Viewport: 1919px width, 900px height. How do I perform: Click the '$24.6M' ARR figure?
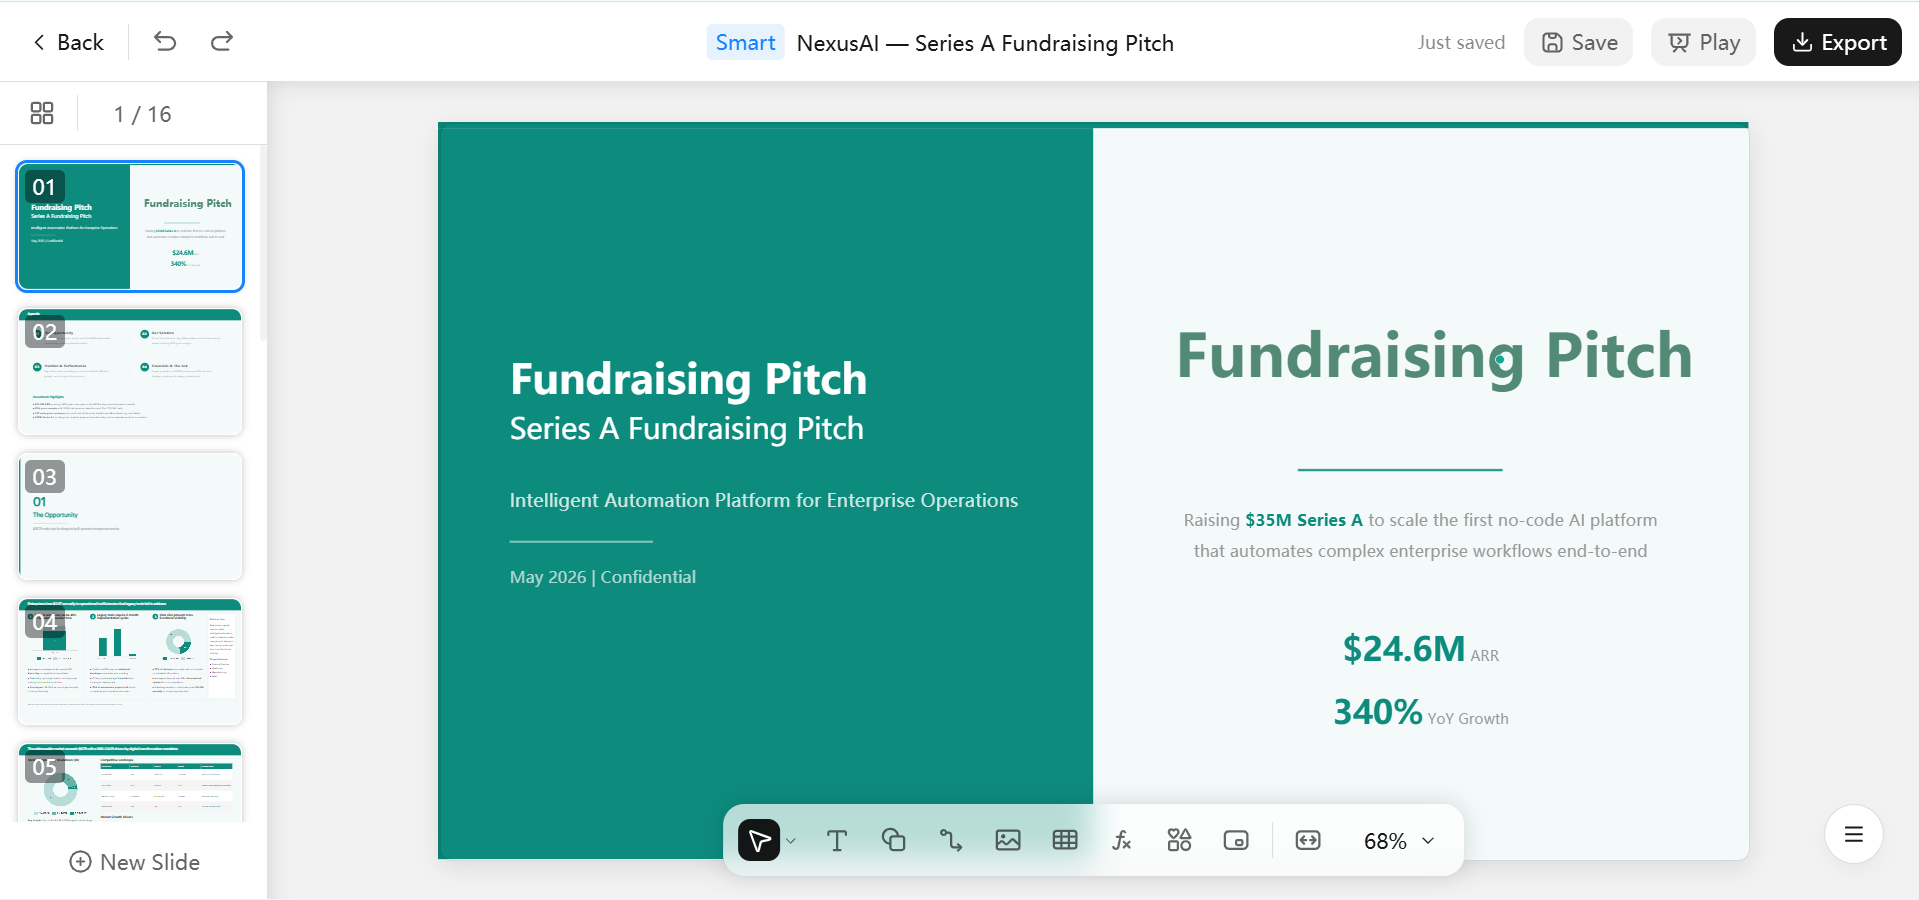(x=1404, y=649)
